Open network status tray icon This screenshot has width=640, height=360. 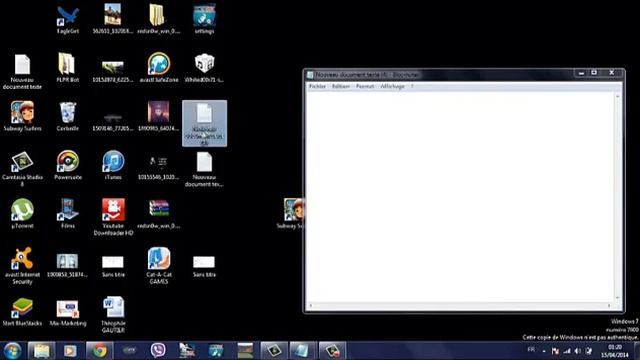(567, 351)
